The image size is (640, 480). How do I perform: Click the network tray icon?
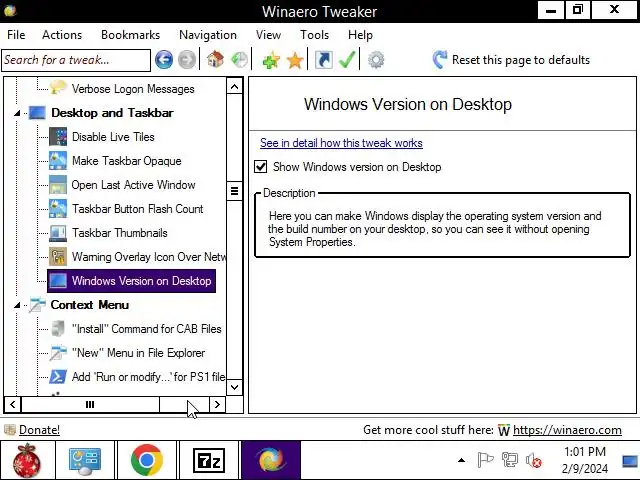pyautogui.click(x=509, y=460)
